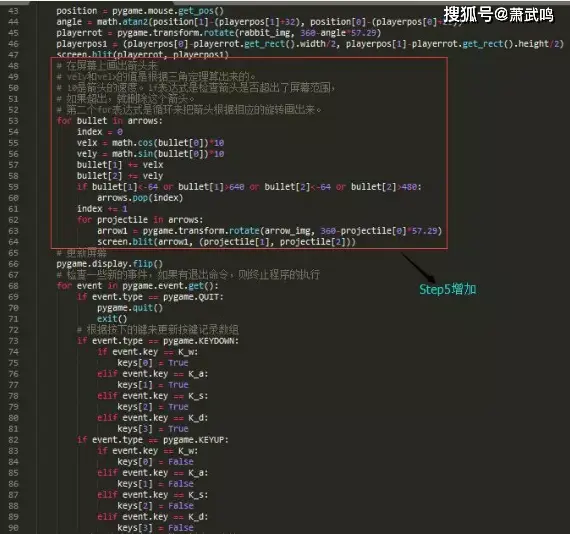The width and height of the screenshot is (570, 534).
Task: Click gutter line number 82
Action: (13, 440)
